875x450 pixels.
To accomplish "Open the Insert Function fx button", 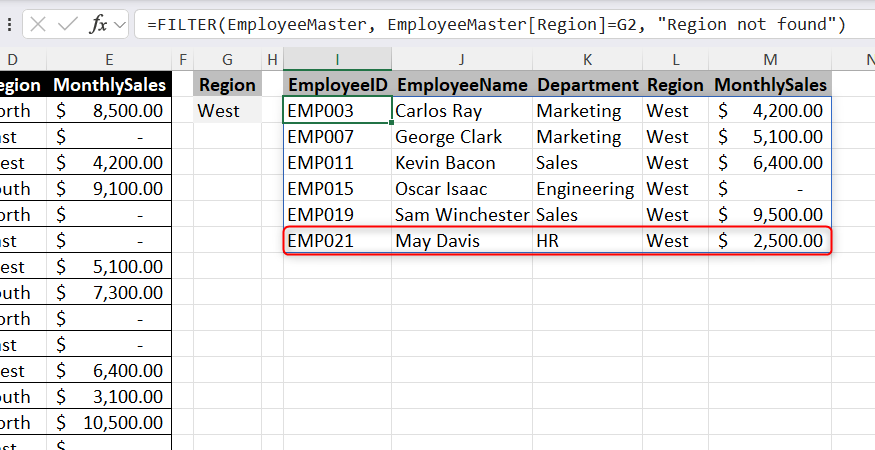I will [x=99, y=25].
